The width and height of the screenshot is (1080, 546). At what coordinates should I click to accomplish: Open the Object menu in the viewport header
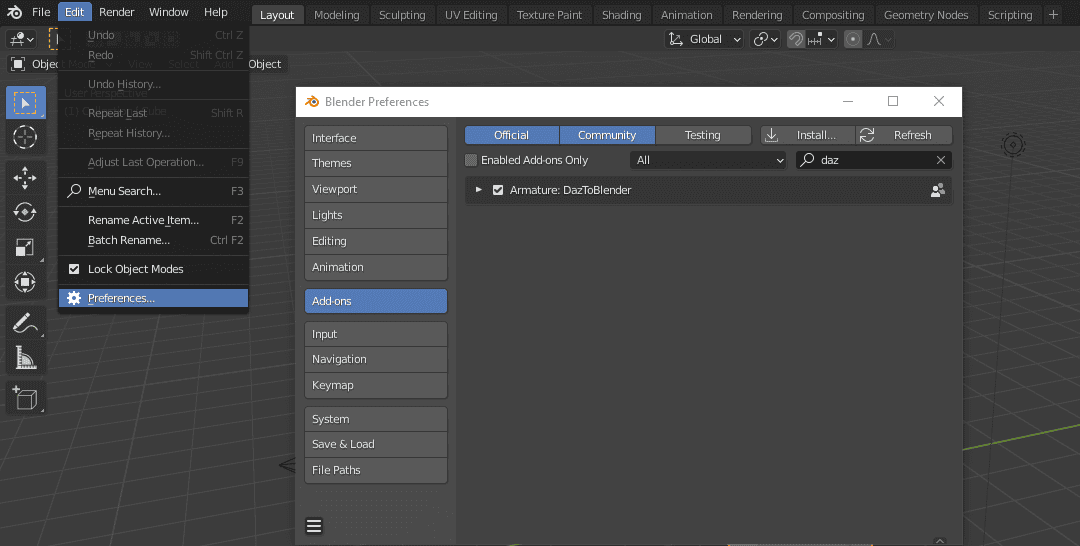(264, 64)
